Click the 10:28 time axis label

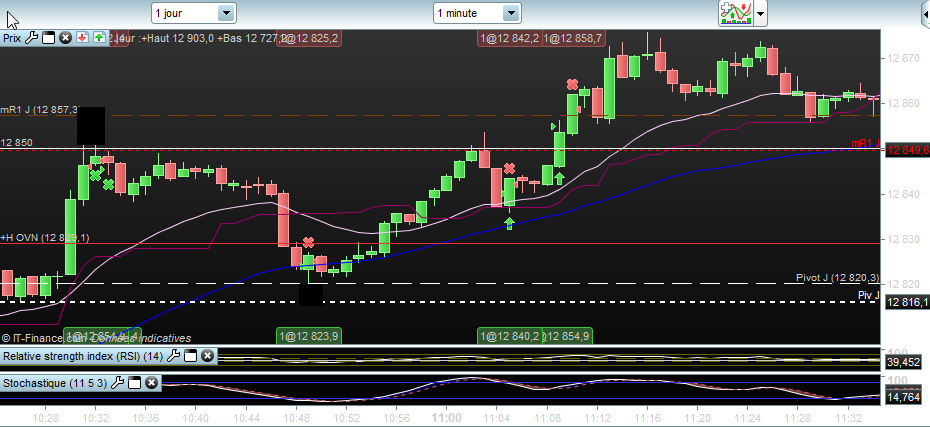(x=46, y=417)
